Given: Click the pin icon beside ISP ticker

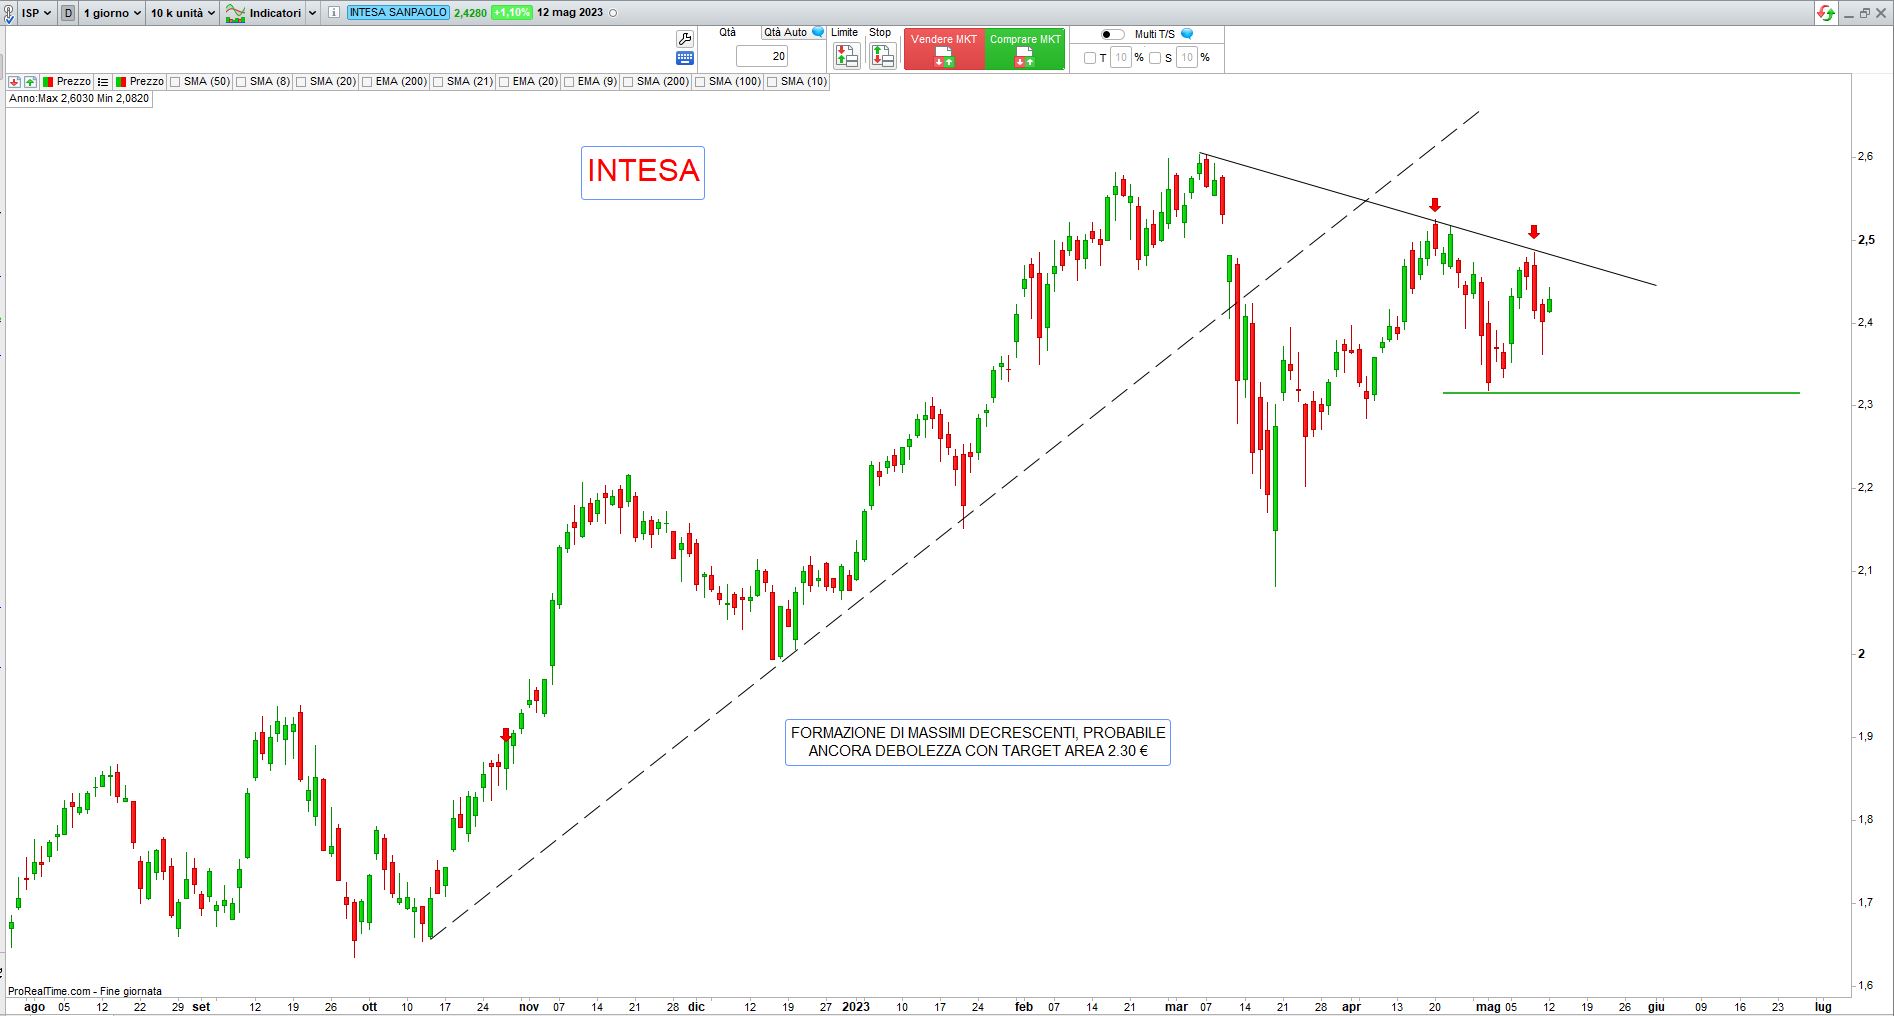Looking at the screenshot, I should click(9, 14).
